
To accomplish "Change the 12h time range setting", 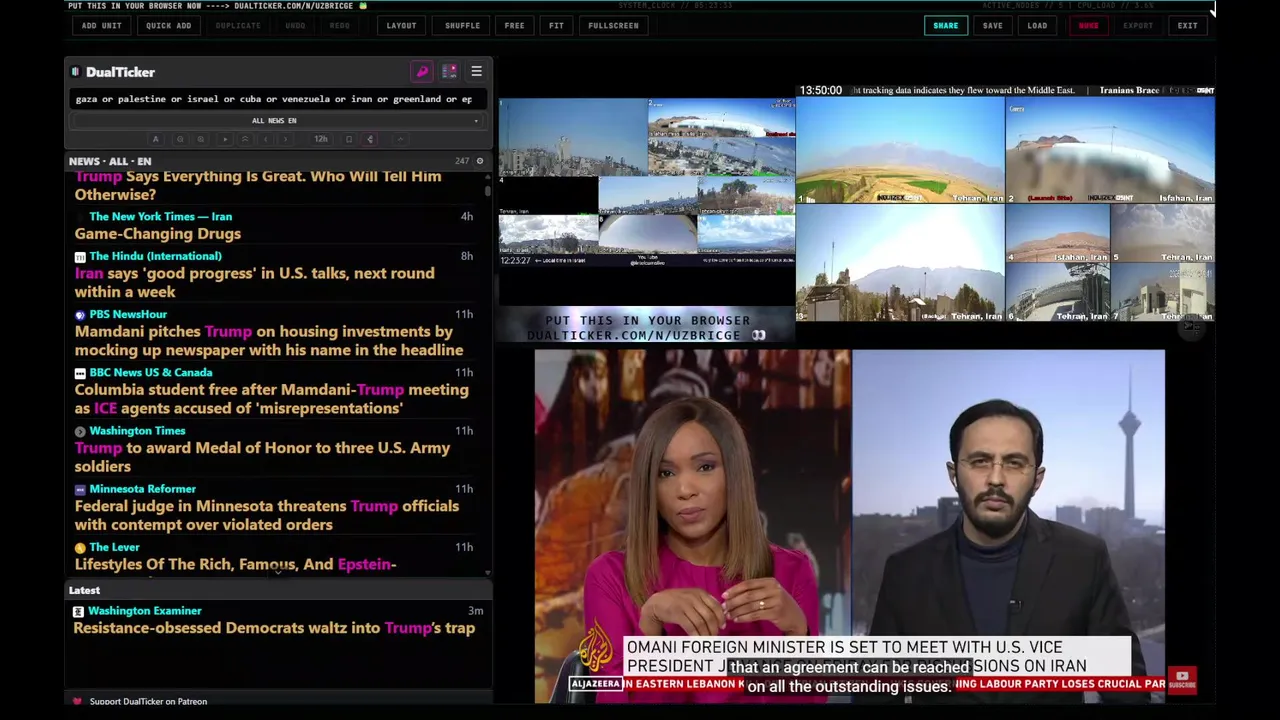I will [x=321, y=139].
